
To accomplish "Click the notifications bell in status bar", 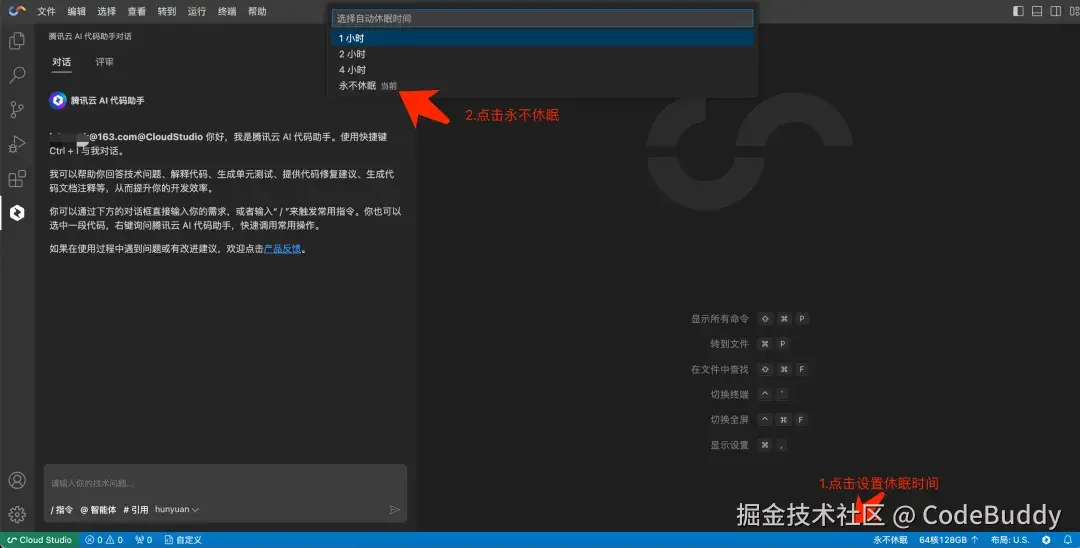I will 1068,540.
